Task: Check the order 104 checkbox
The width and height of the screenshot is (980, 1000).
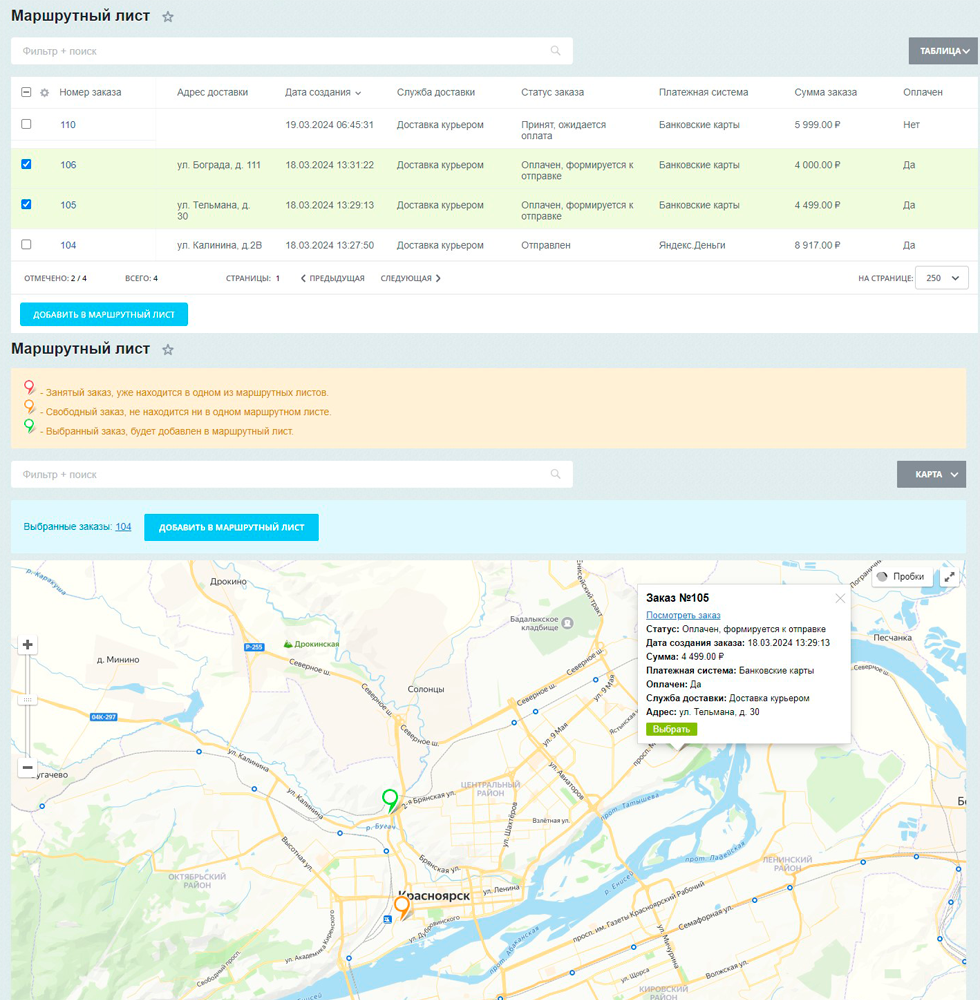Action: coord(26,244)
